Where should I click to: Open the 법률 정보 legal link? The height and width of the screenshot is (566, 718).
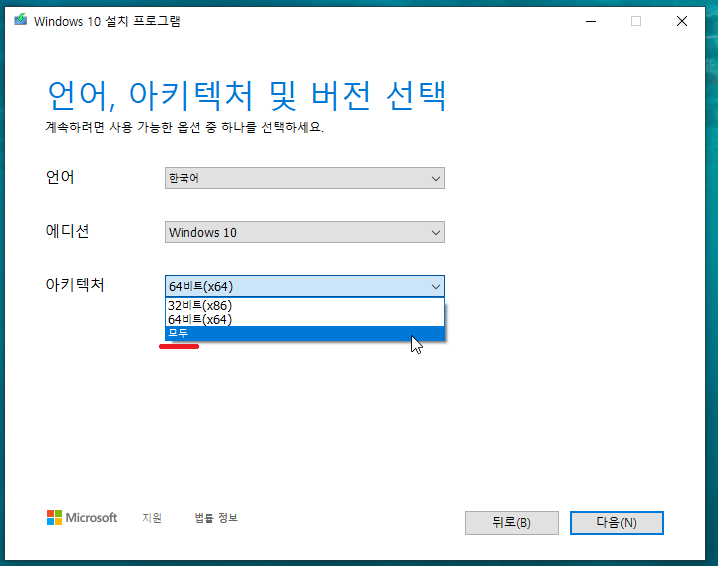(x=216, y=518)
